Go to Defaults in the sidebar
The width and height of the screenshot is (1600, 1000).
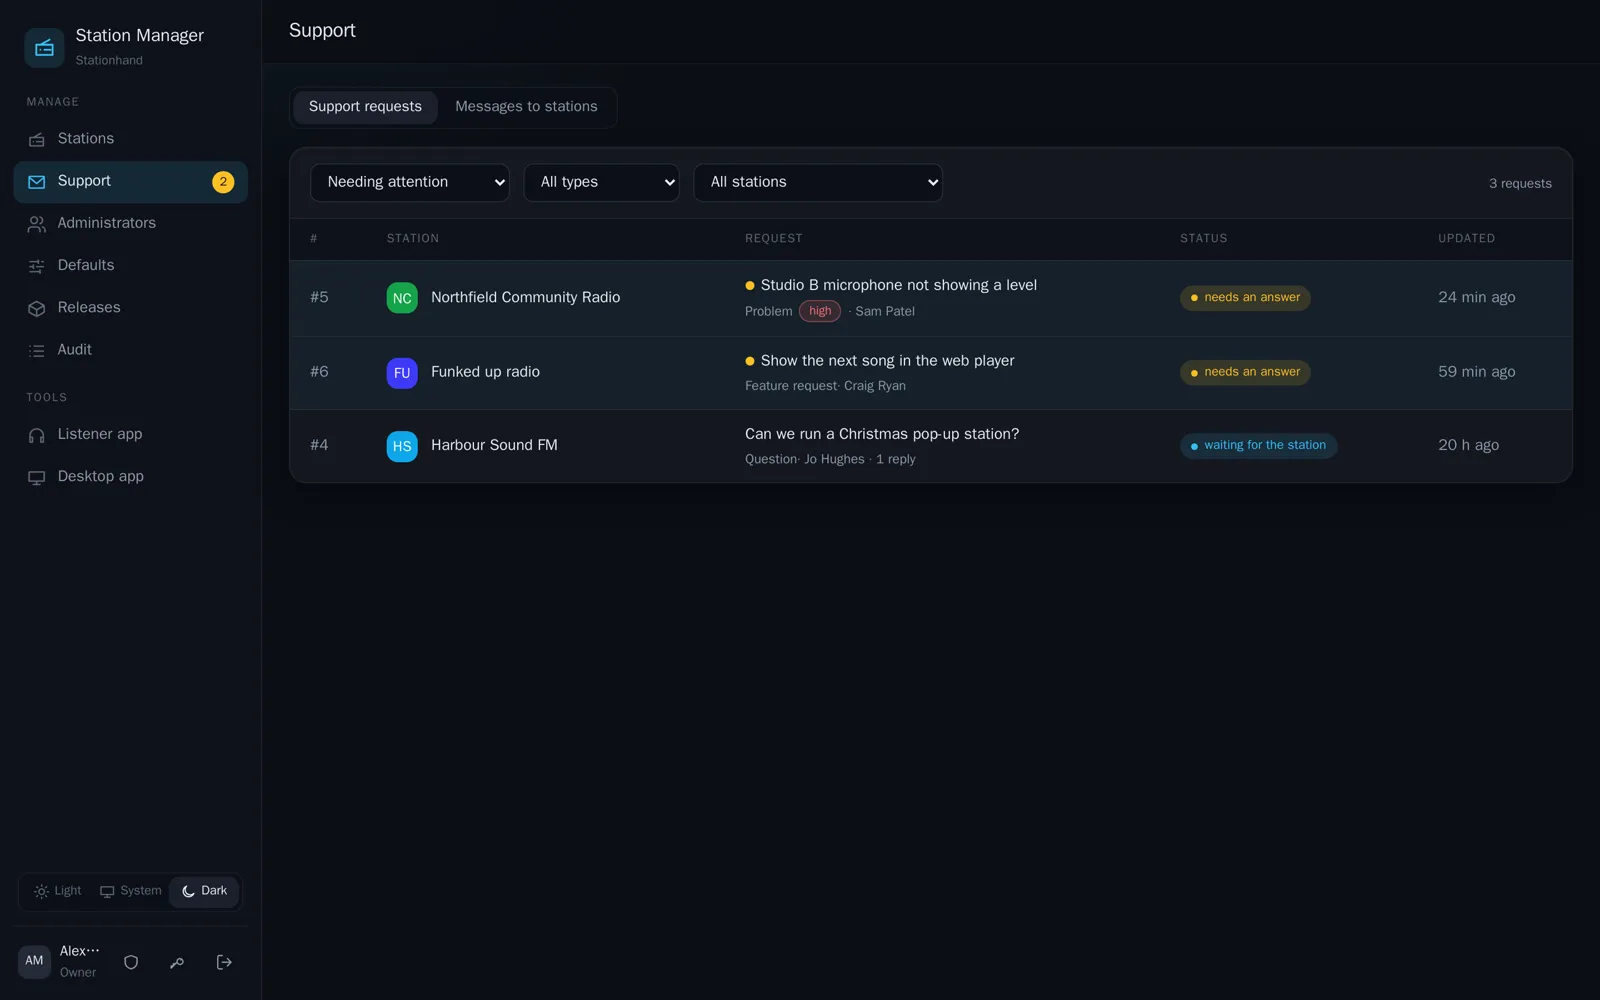tap(130, 266)
